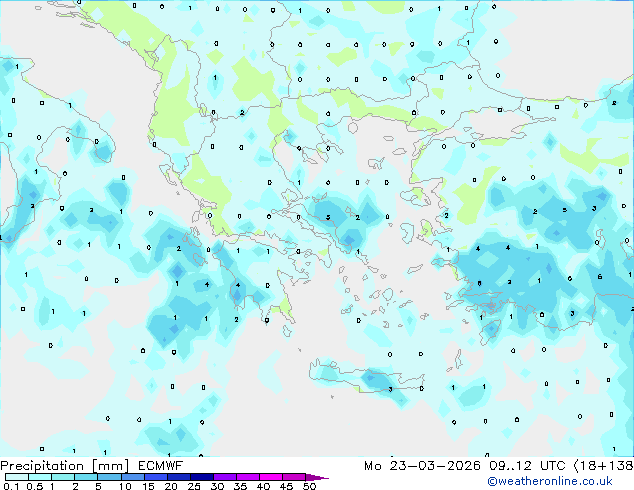Click the '10' legend scale value
The width and height of the screenshot is (634, 490).
[125, 486]
